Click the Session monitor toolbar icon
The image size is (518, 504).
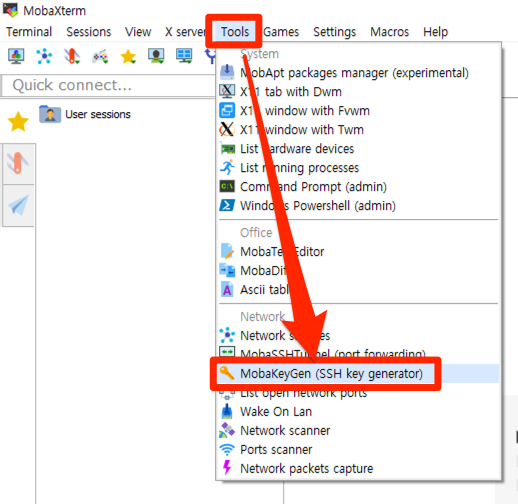tap(16, 56)
